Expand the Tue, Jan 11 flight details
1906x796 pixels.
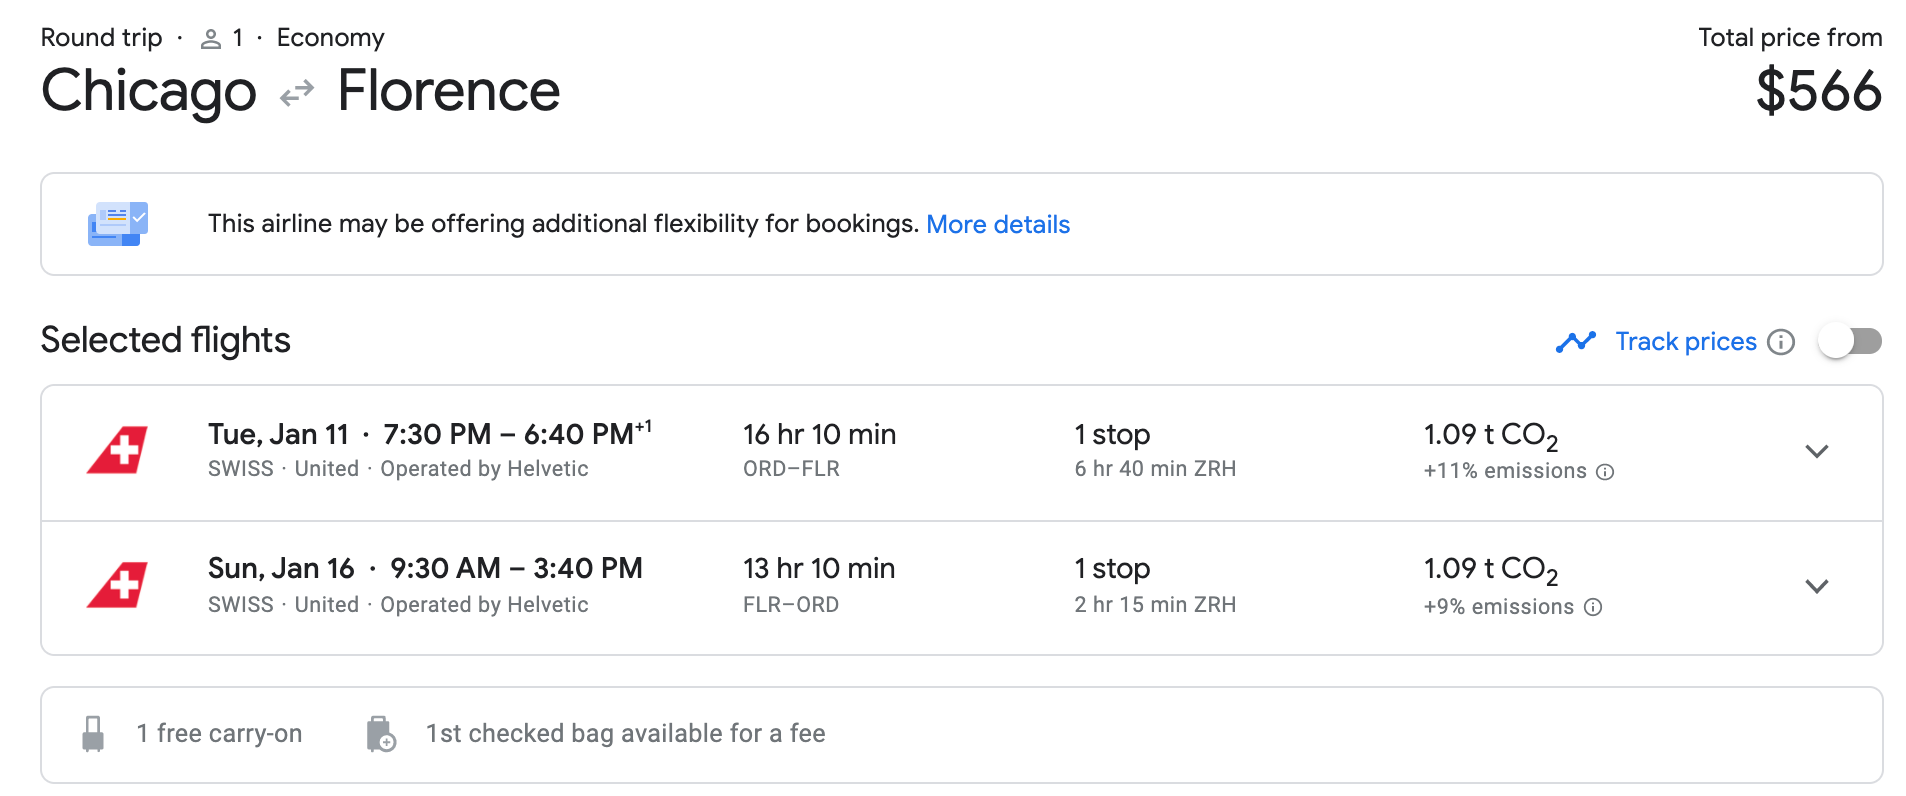(x=1817, y=451)
